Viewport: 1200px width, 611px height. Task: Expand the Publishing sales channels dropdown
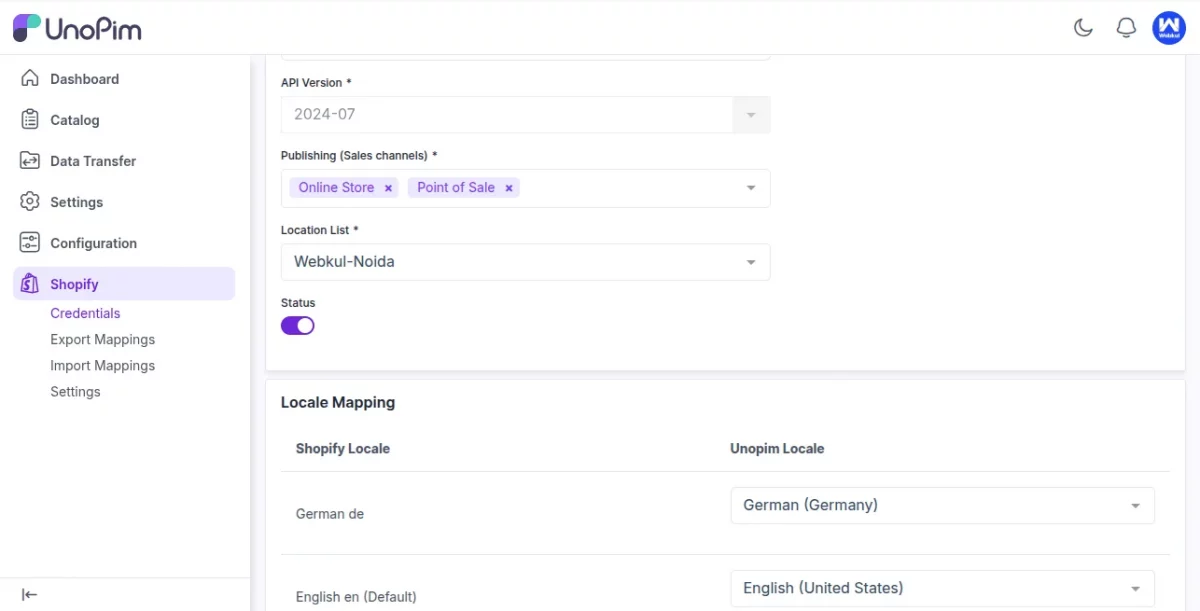(x=750, y=187)
